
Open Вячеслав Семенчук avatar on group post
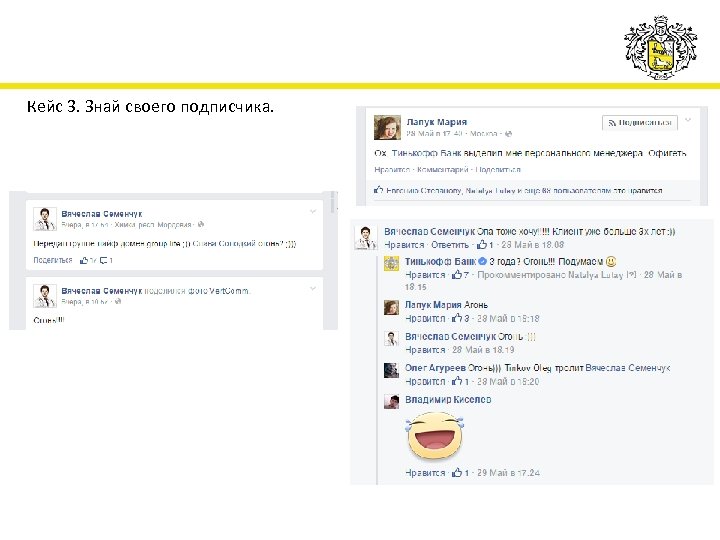point(45,219)
